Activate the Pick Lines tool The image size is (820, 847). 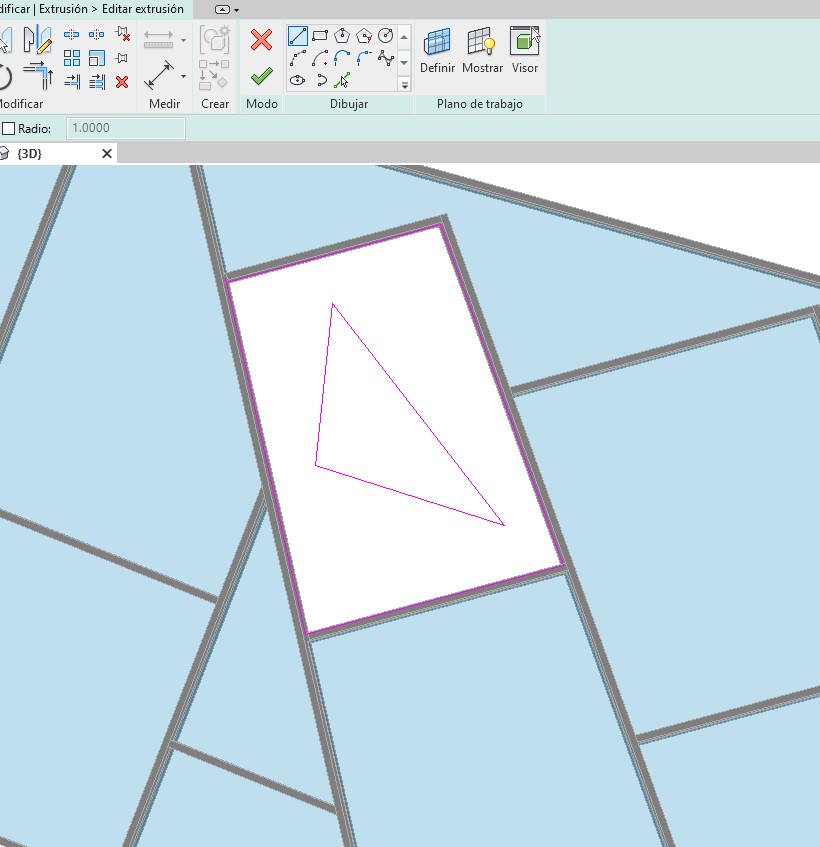tap(342, 80)
